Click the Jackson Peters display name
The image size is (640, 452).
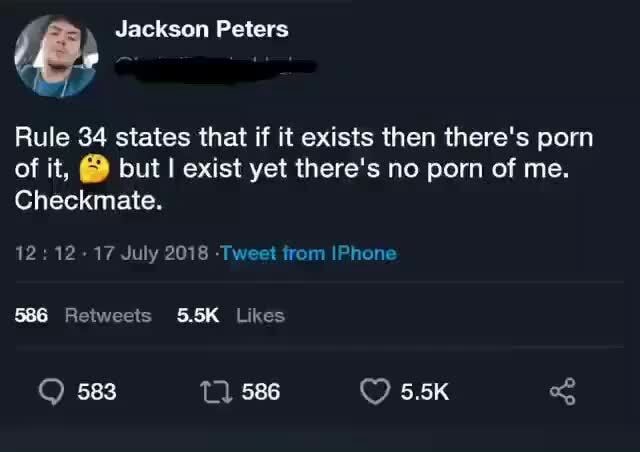202,29
